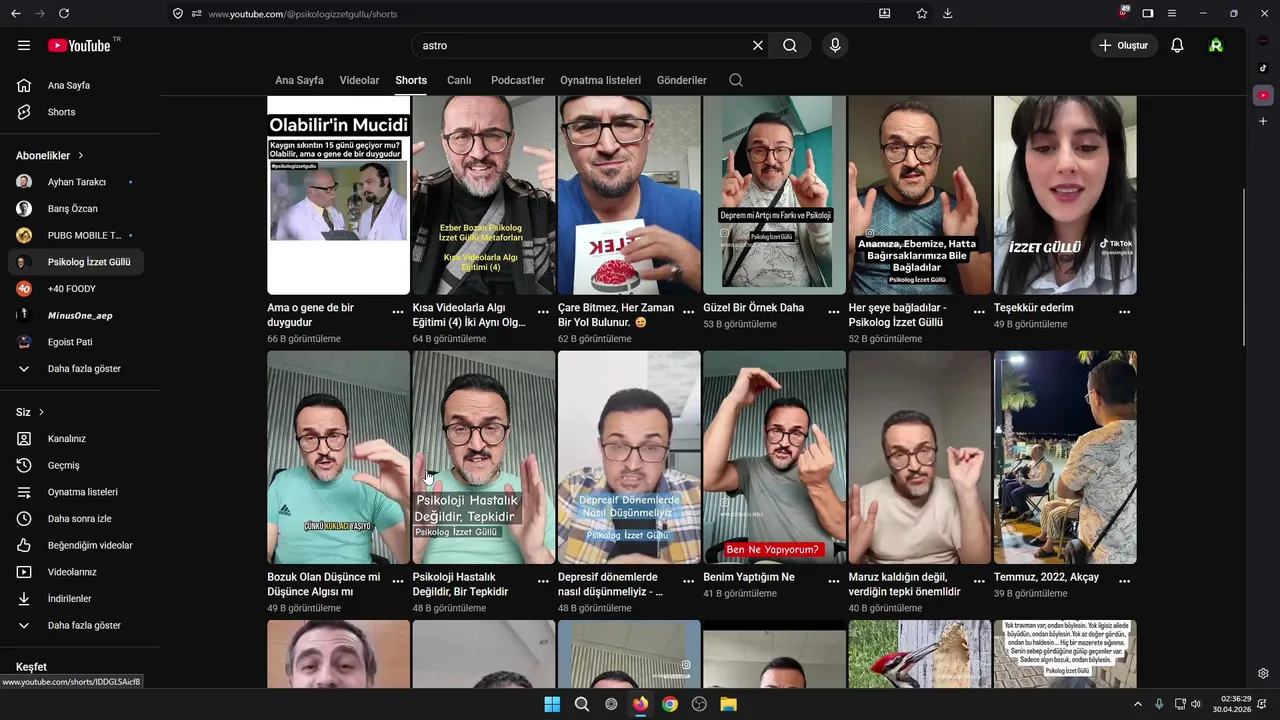The height and width of the screenshot is (720, 1280).
Task: Open the YouTube hamburger guide menu
Action: 24,45
